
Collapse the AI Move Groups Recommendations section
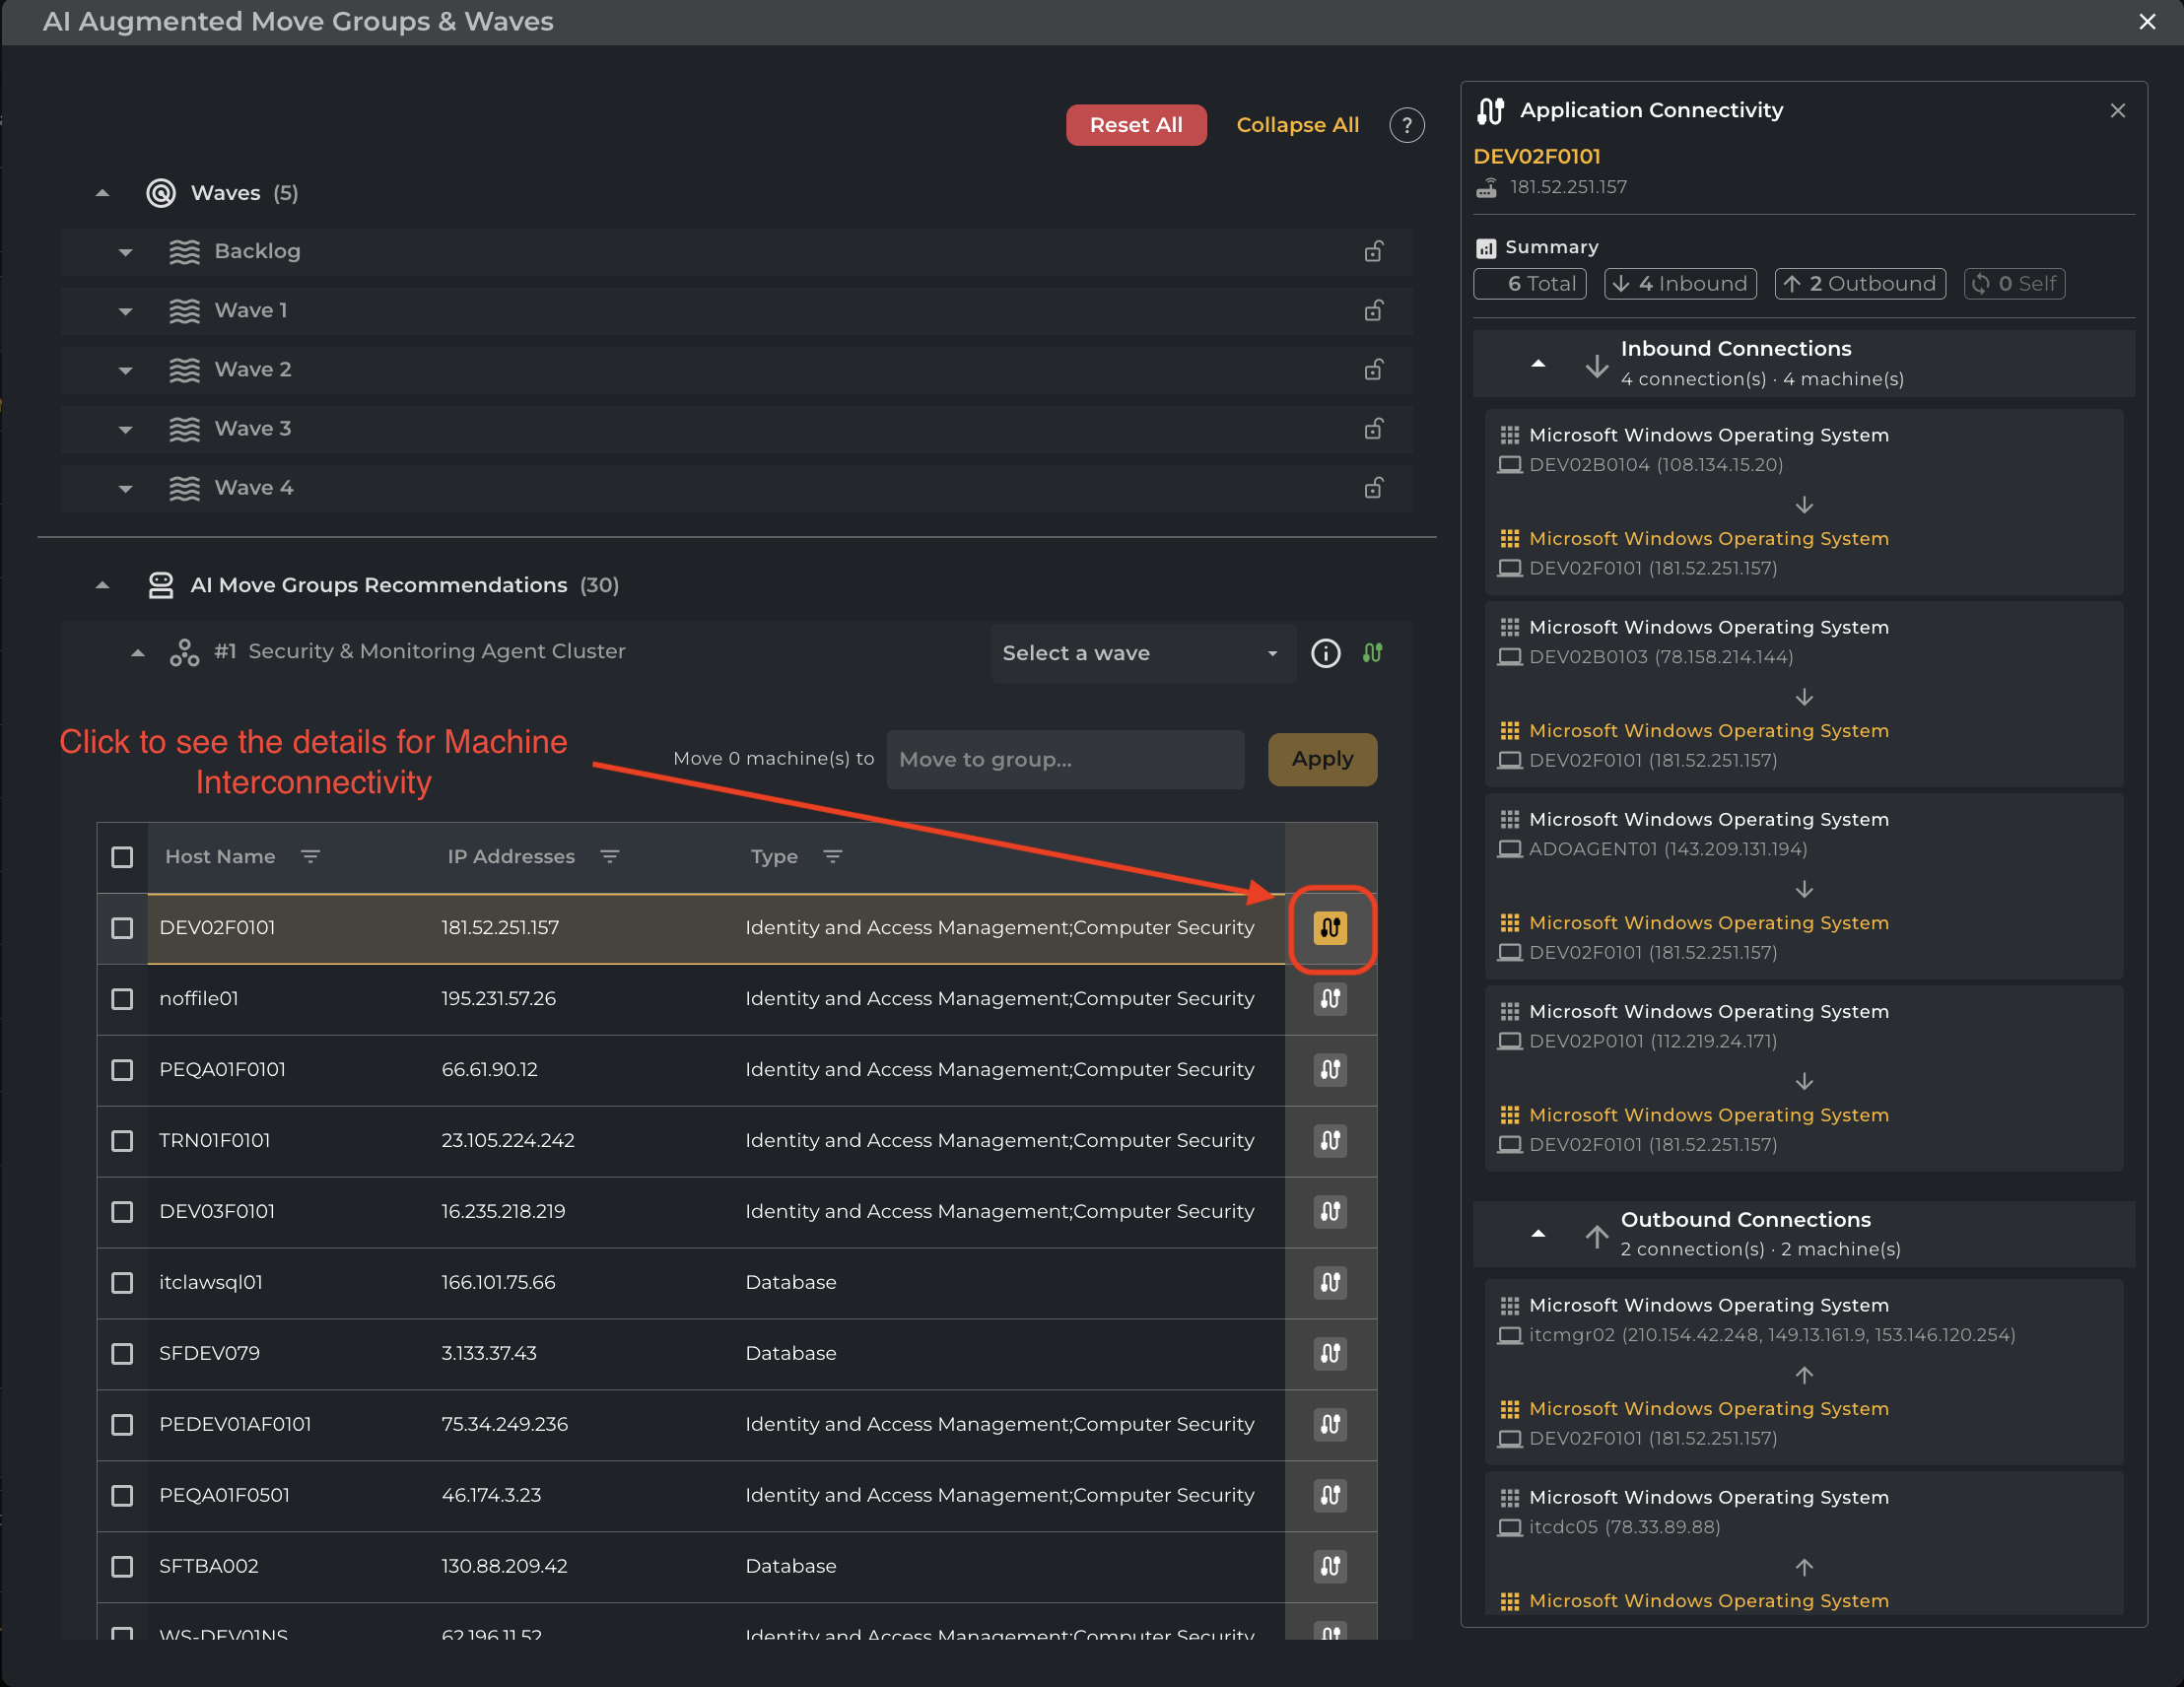(102, 585)
